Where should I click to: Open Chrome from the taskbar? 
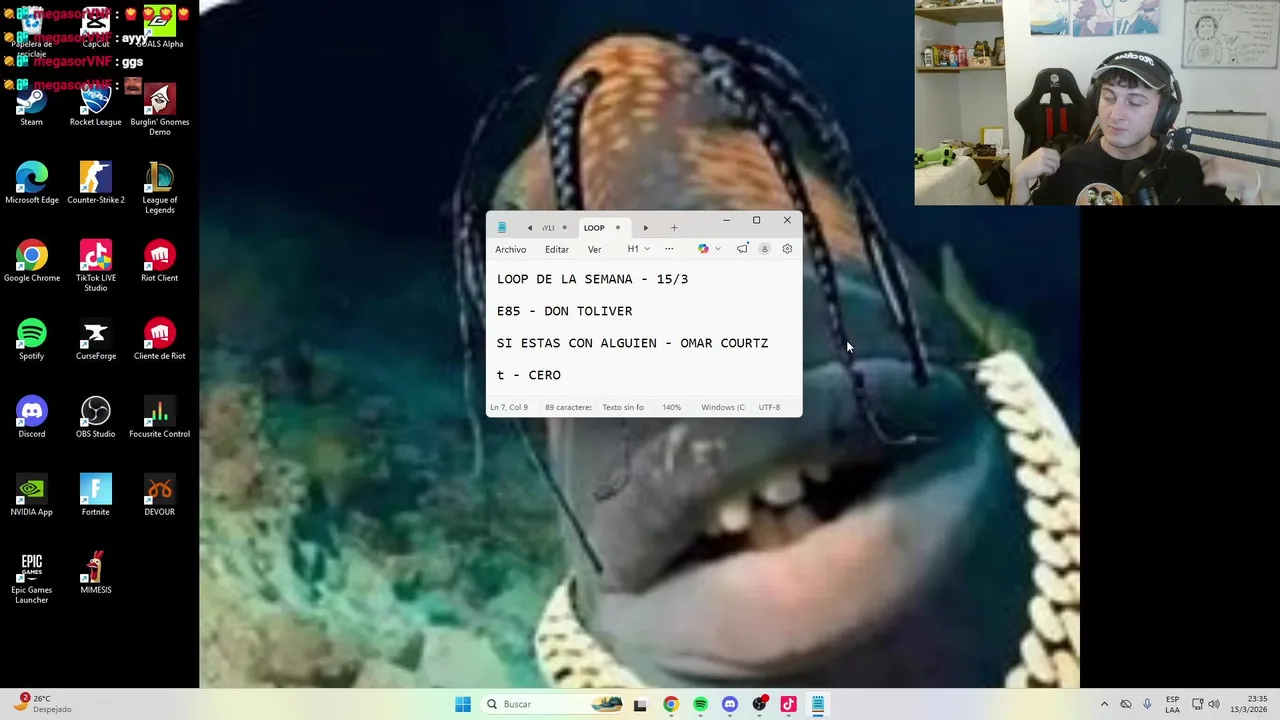tap(670, 704)
